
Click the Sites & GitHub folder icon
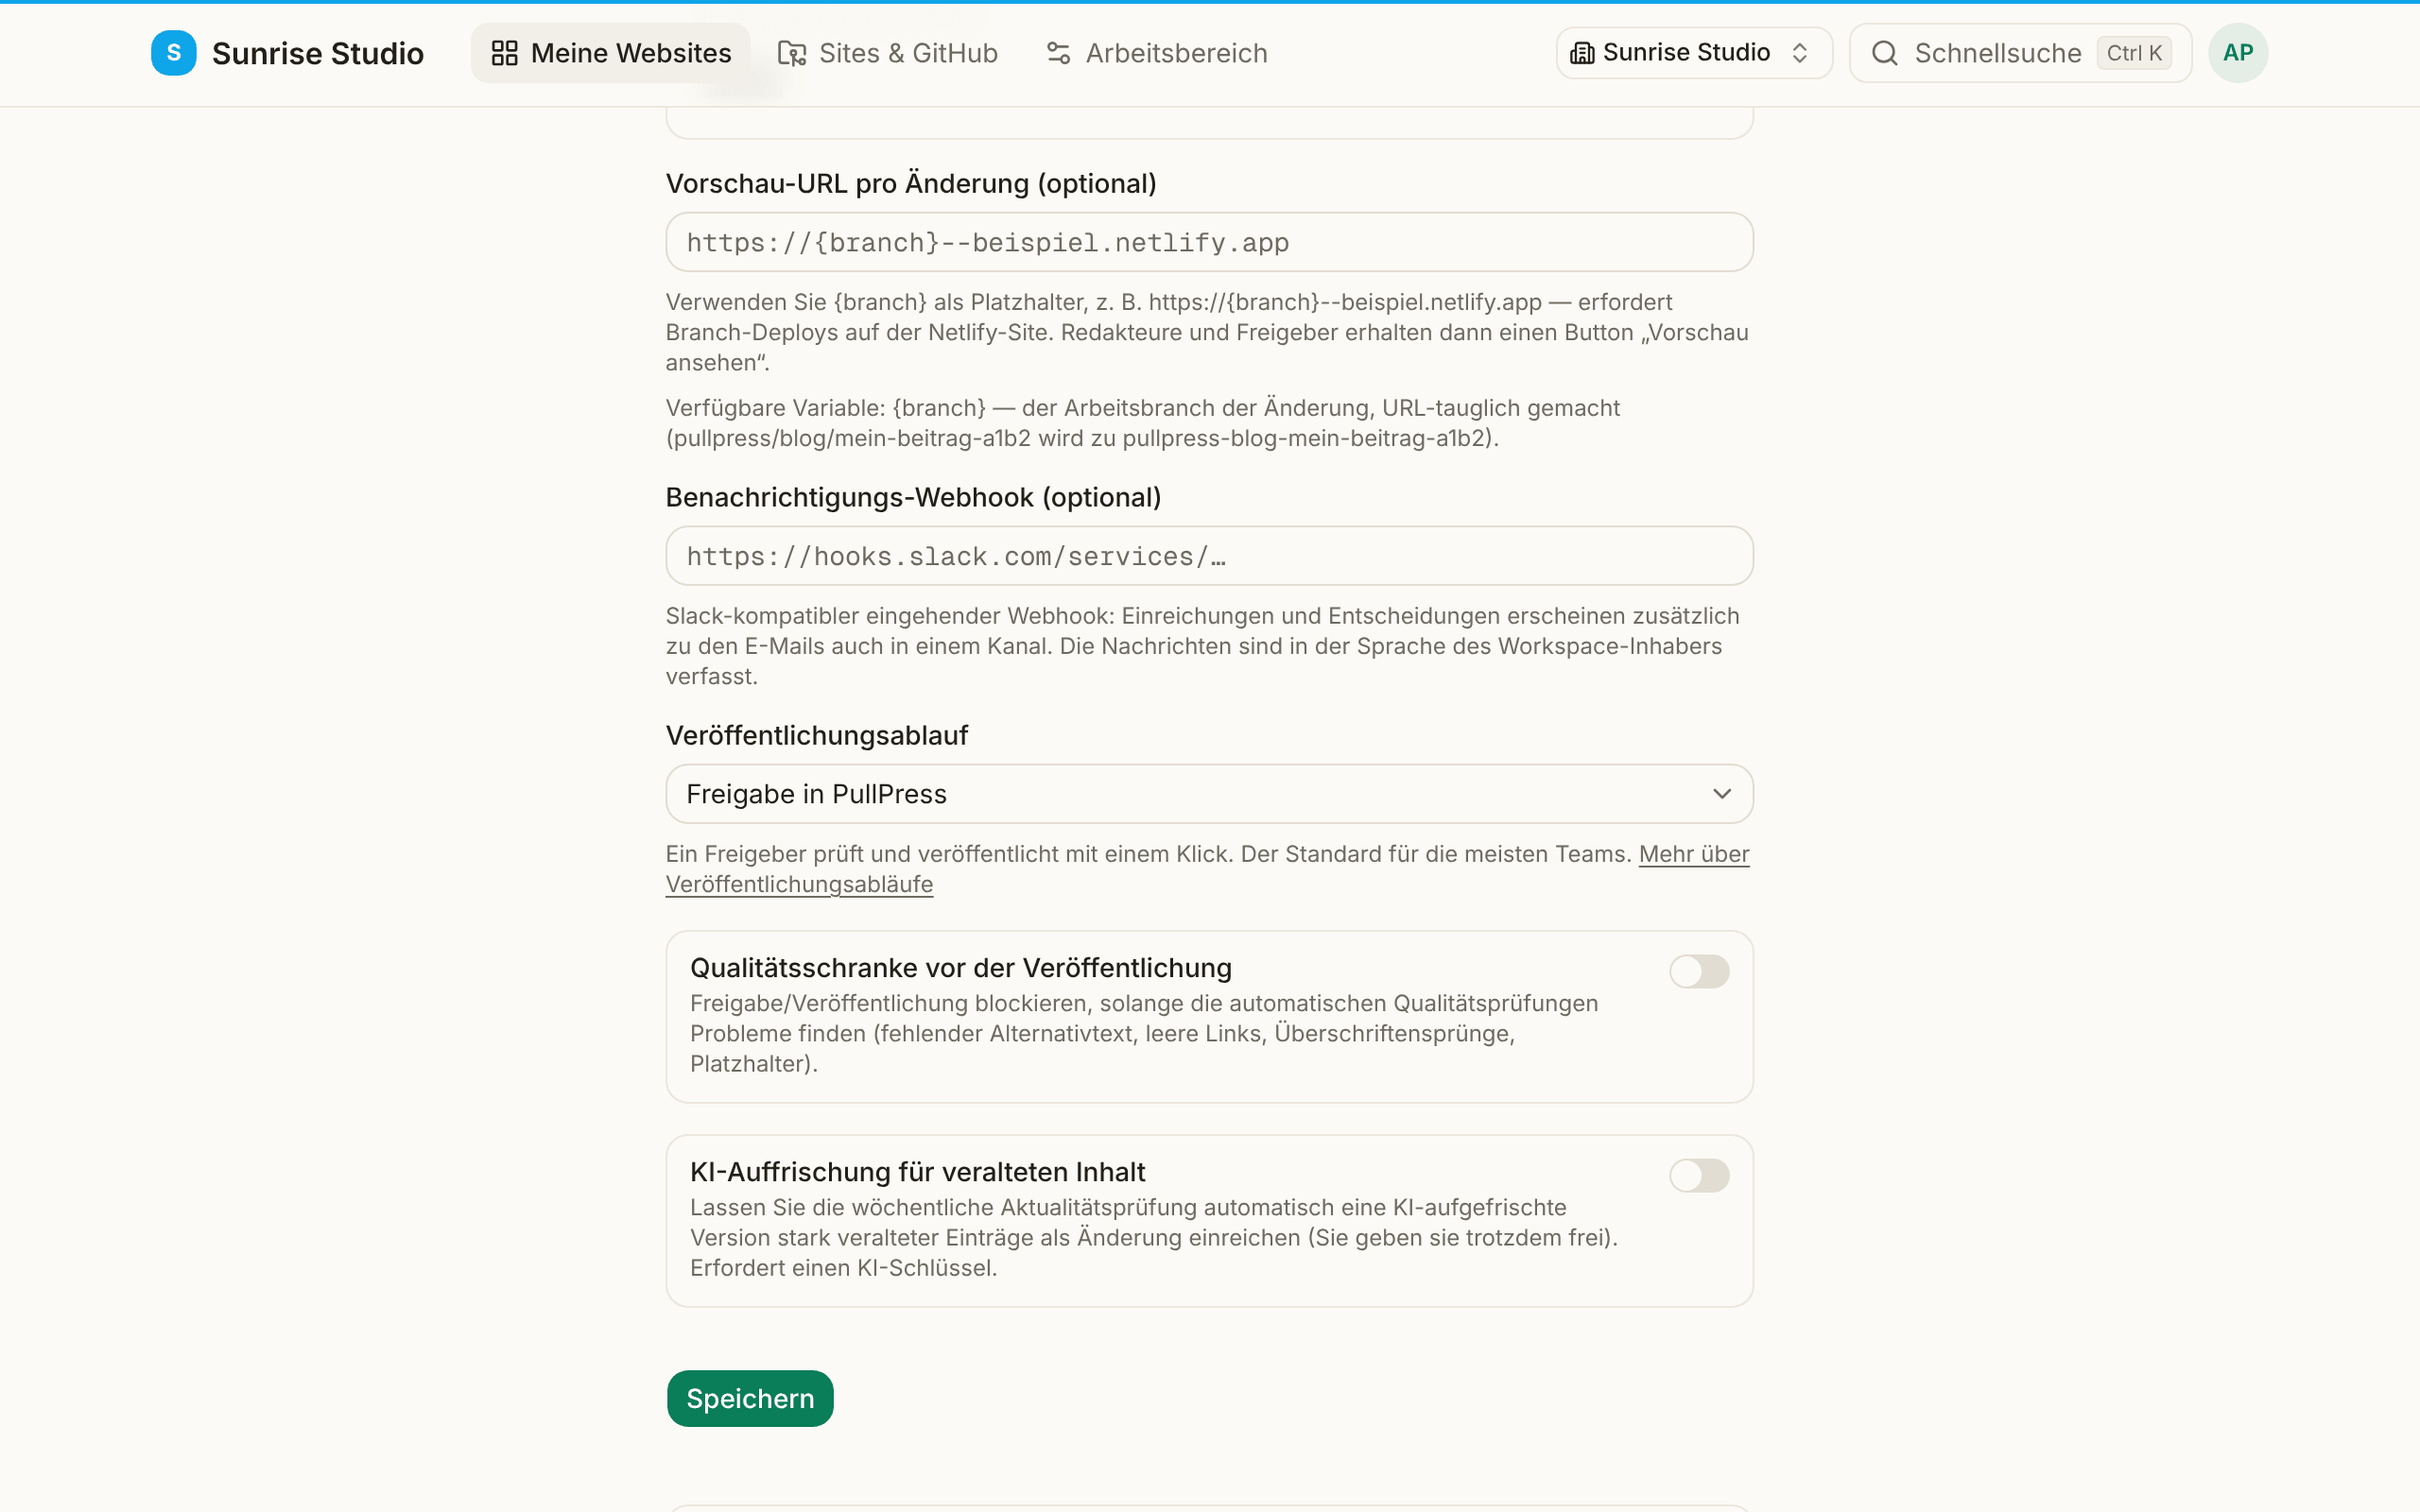[x=792, y=53]
